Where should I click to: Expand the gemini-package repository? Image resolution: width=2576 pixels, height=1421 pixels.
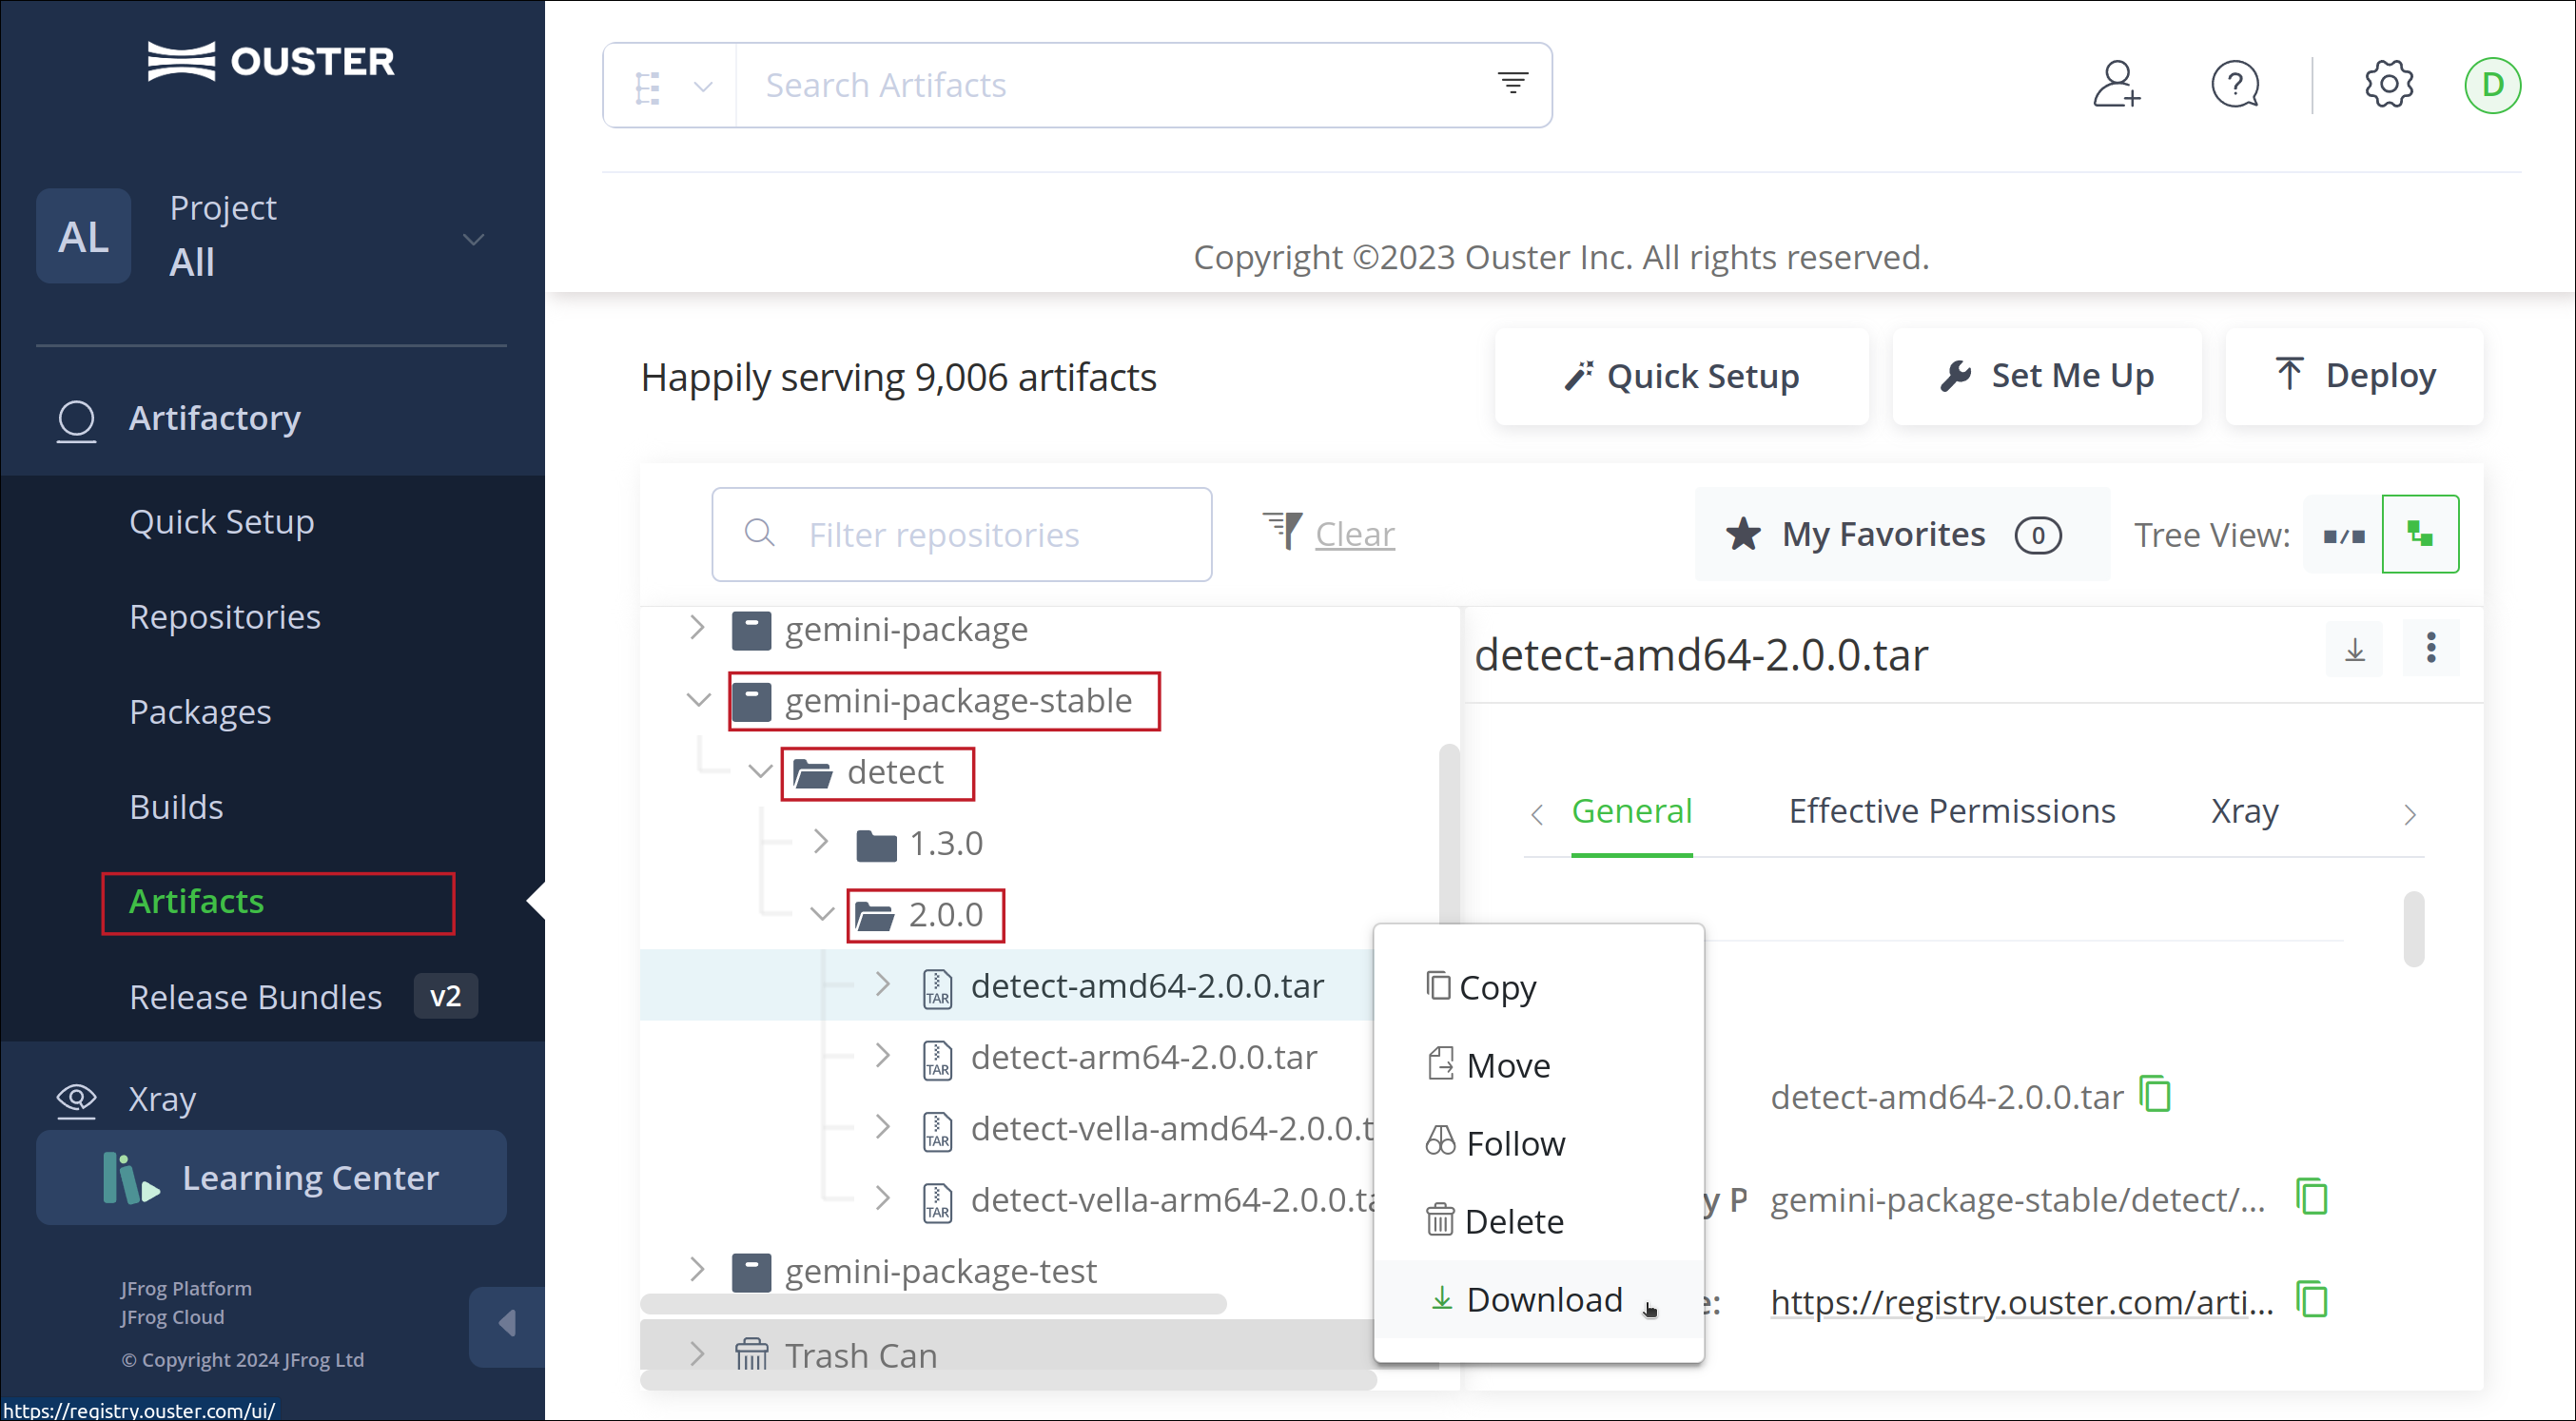point(697,628)
